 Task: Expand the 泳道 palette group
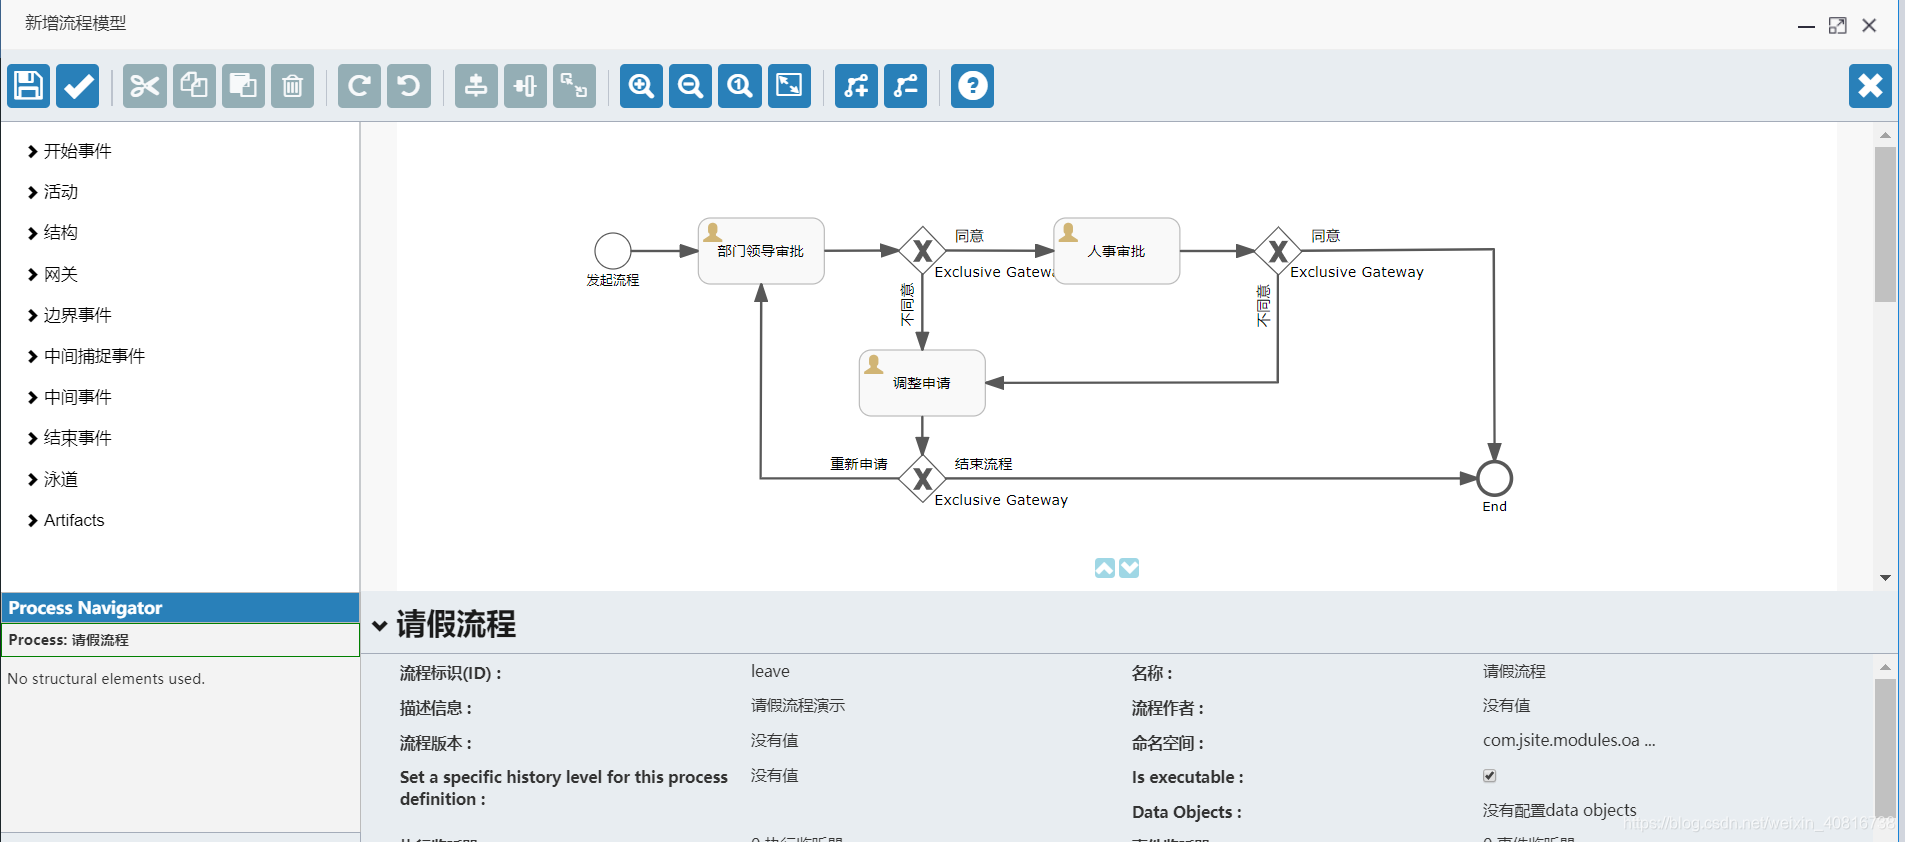pos(52,479)
